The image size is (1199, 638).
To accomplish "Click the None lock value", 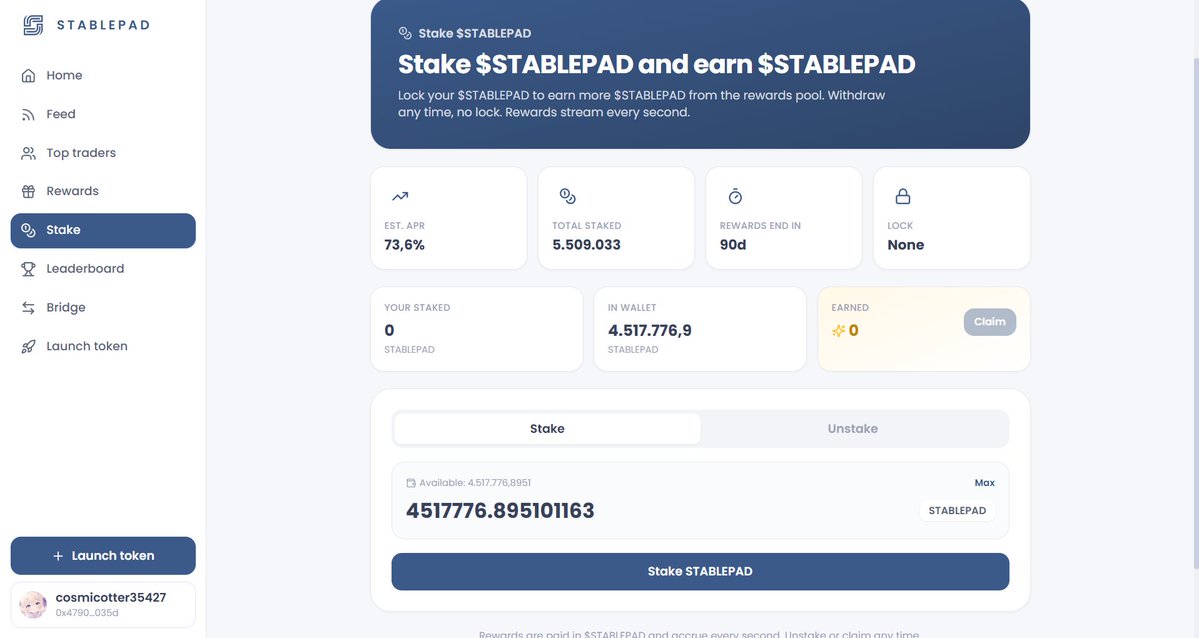I will point(905,245).
